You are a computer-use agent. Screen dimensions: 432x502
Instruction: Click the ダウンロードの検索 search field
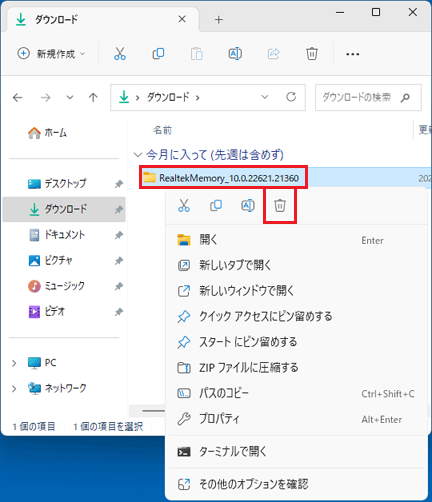point(368,98)
